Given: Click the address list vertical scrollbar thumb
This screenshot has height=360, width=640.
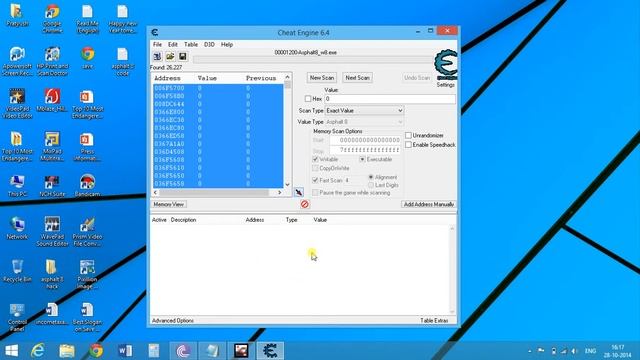Looking at the screenshot, I should (x=287, y=84).
